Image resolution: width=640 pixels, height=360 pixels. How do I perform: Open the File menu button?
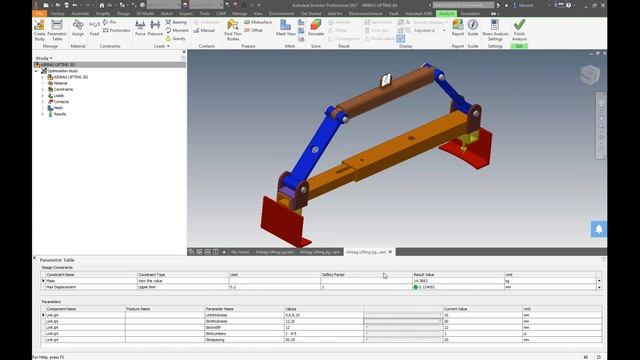coord(40,13)
